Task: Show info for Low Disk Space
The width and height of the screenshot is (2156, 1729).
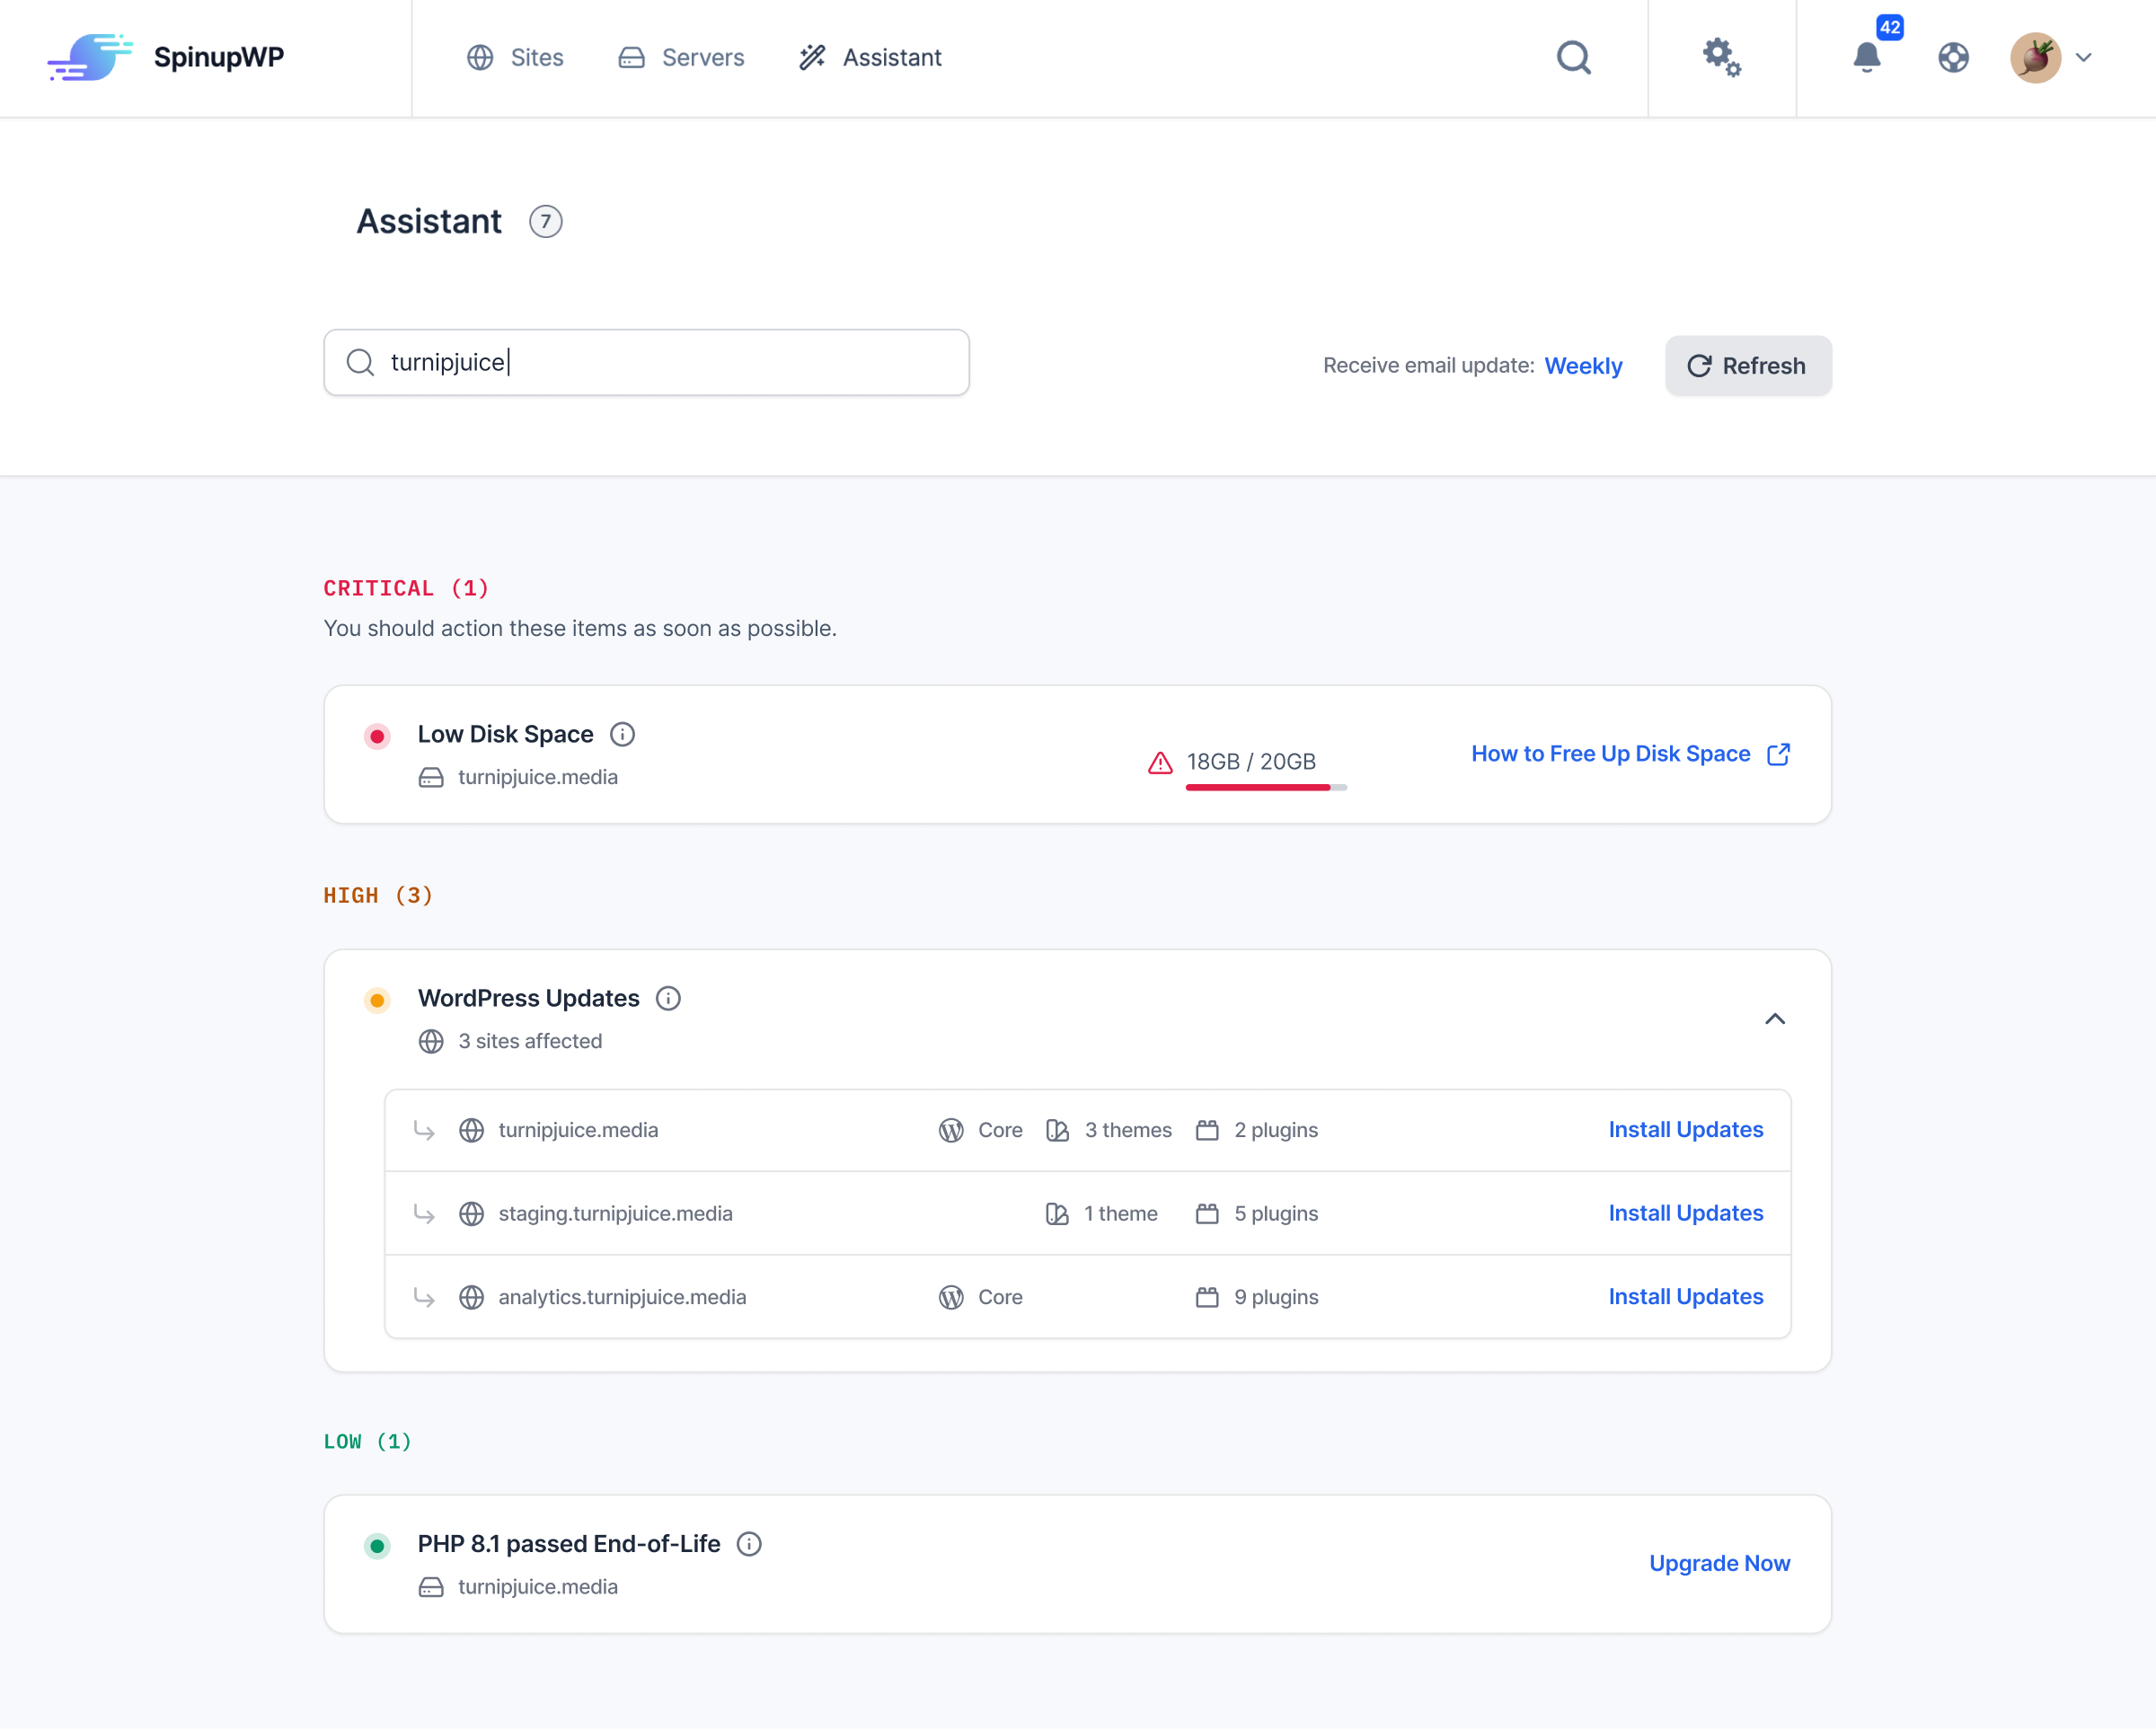Action: [622, 734]
